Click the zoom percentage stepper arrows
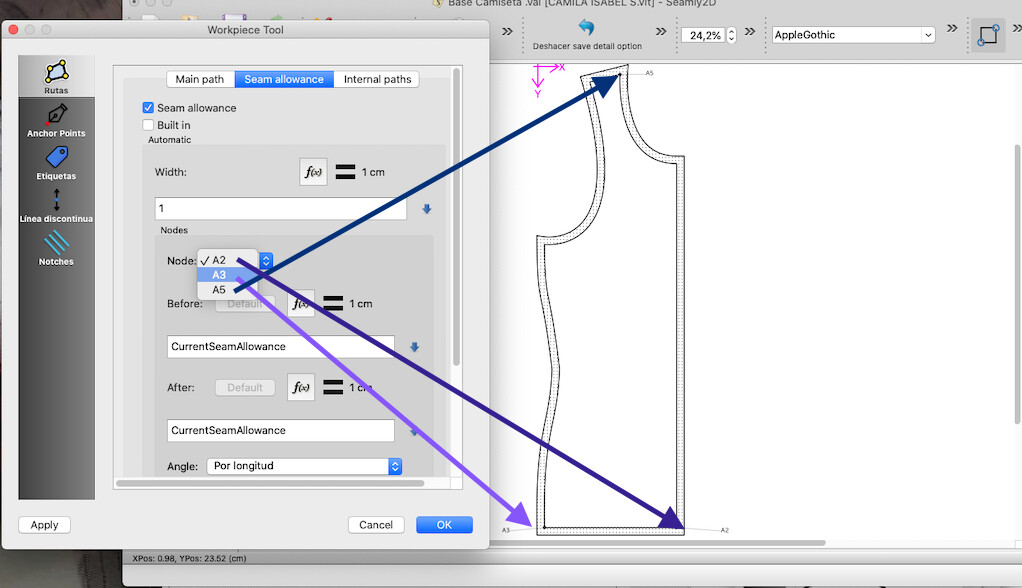The width and height of the screenshot is (1022, 588). [731, 35]
